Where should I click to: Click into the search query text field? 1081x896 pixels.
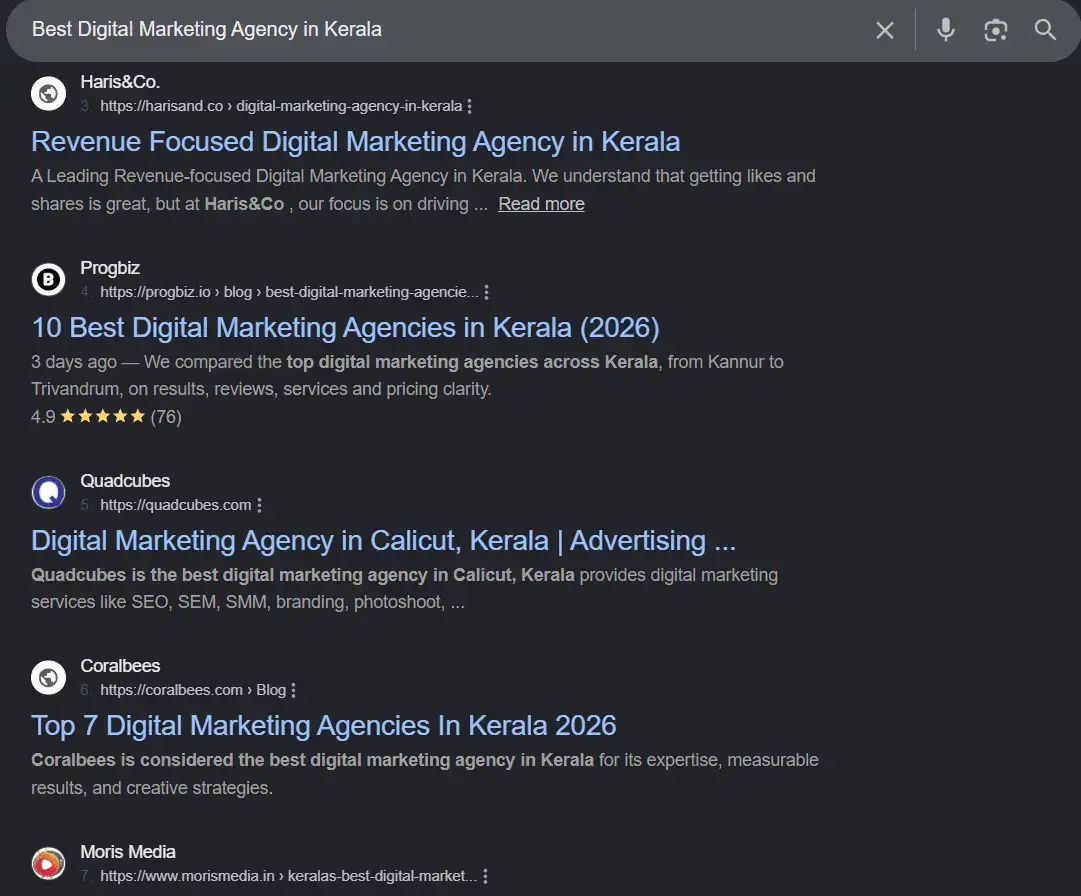pos(441,30)
